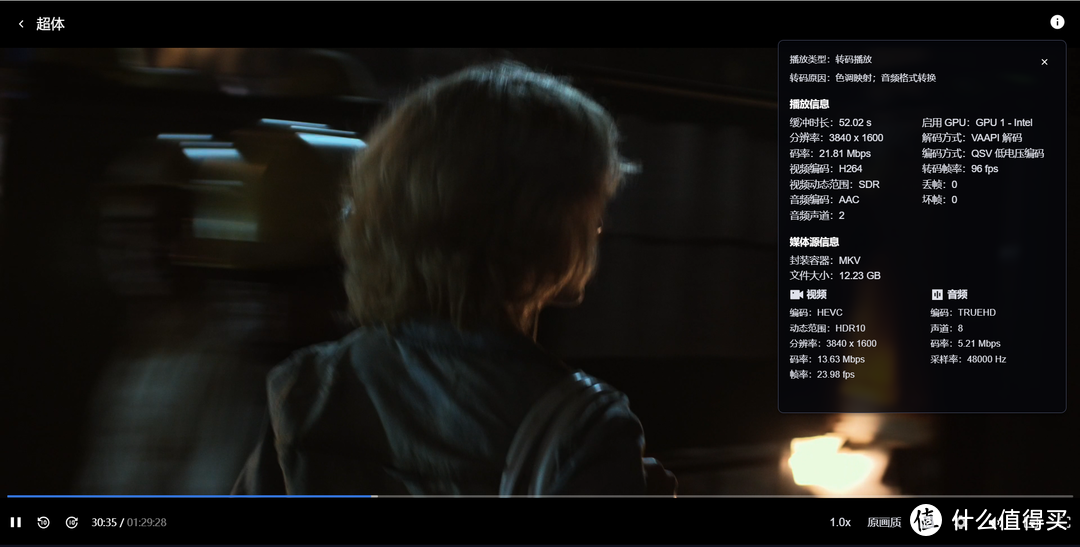Click the 30:35 current time display

pos(104,522)
